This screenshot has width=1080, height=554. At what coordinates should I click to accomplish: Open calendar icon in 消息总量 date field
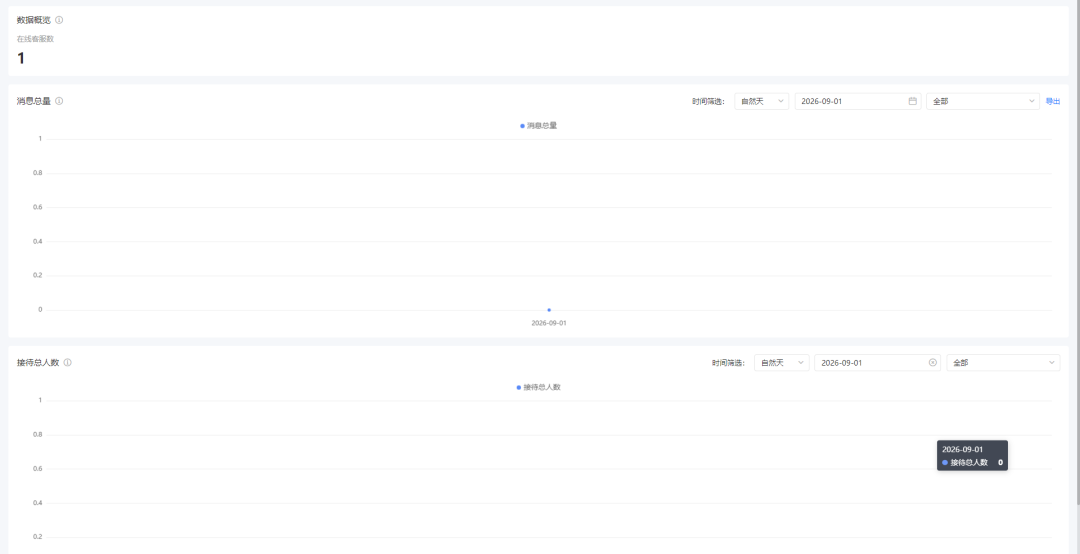click(x=913, y=101)
